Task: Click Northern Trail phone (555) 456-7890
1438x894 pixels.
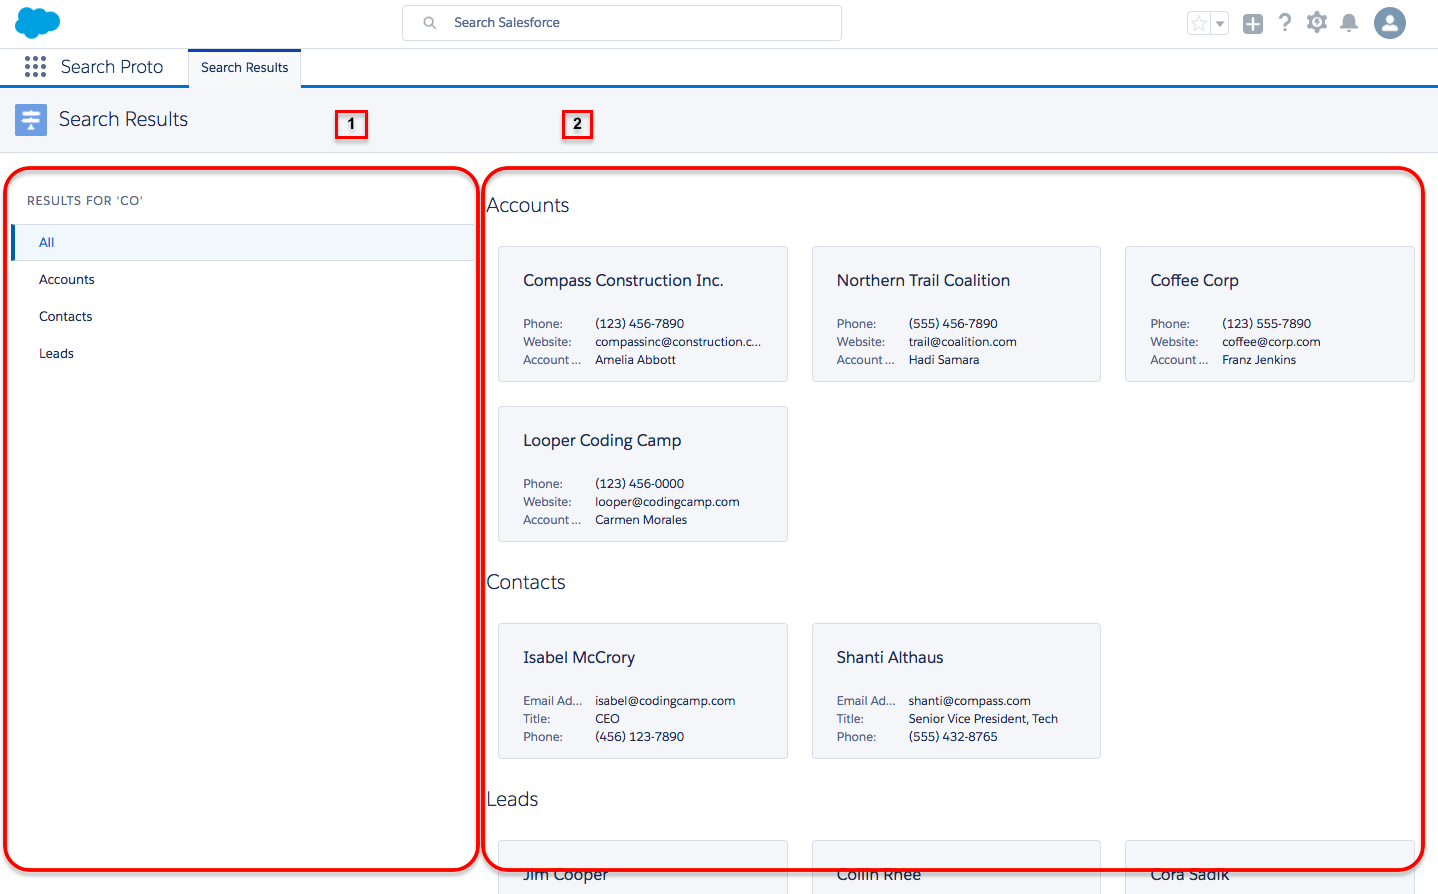Action: click(x=953, y=324)
